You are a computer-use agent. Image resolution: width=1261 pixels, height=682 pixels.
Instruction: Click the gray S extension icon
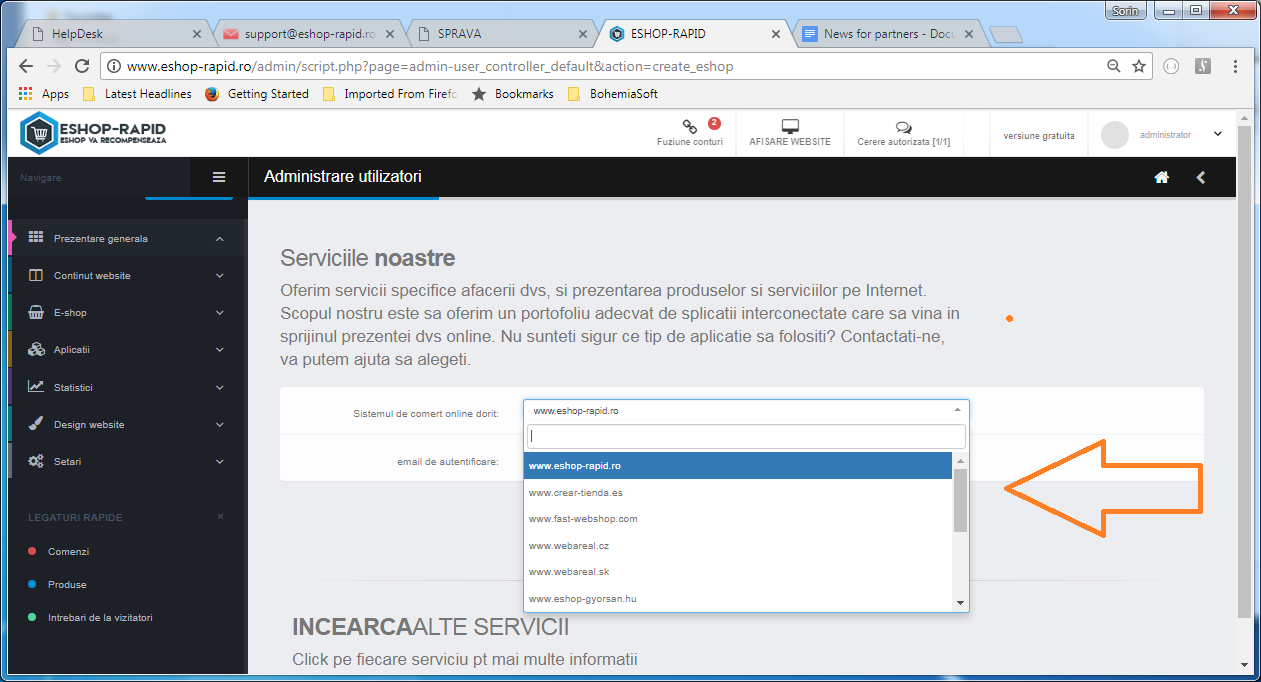(1204, 66)
